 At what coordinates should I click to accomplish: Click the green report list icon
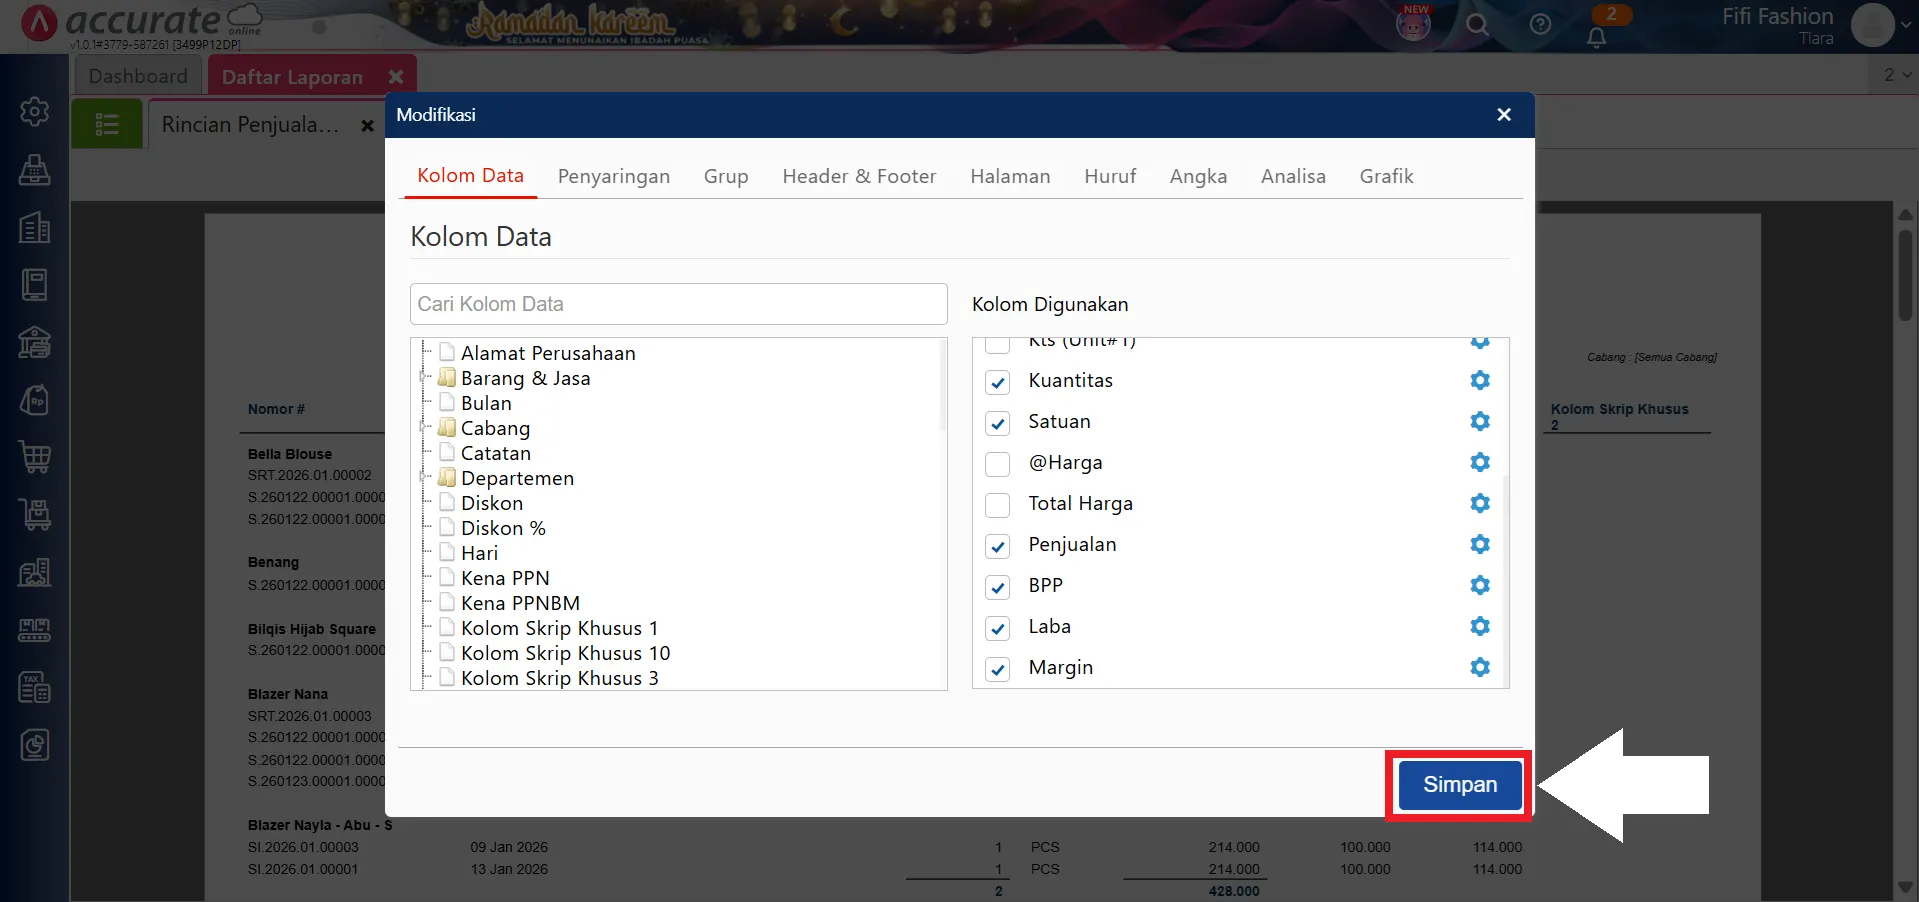[x=107, y=125]
